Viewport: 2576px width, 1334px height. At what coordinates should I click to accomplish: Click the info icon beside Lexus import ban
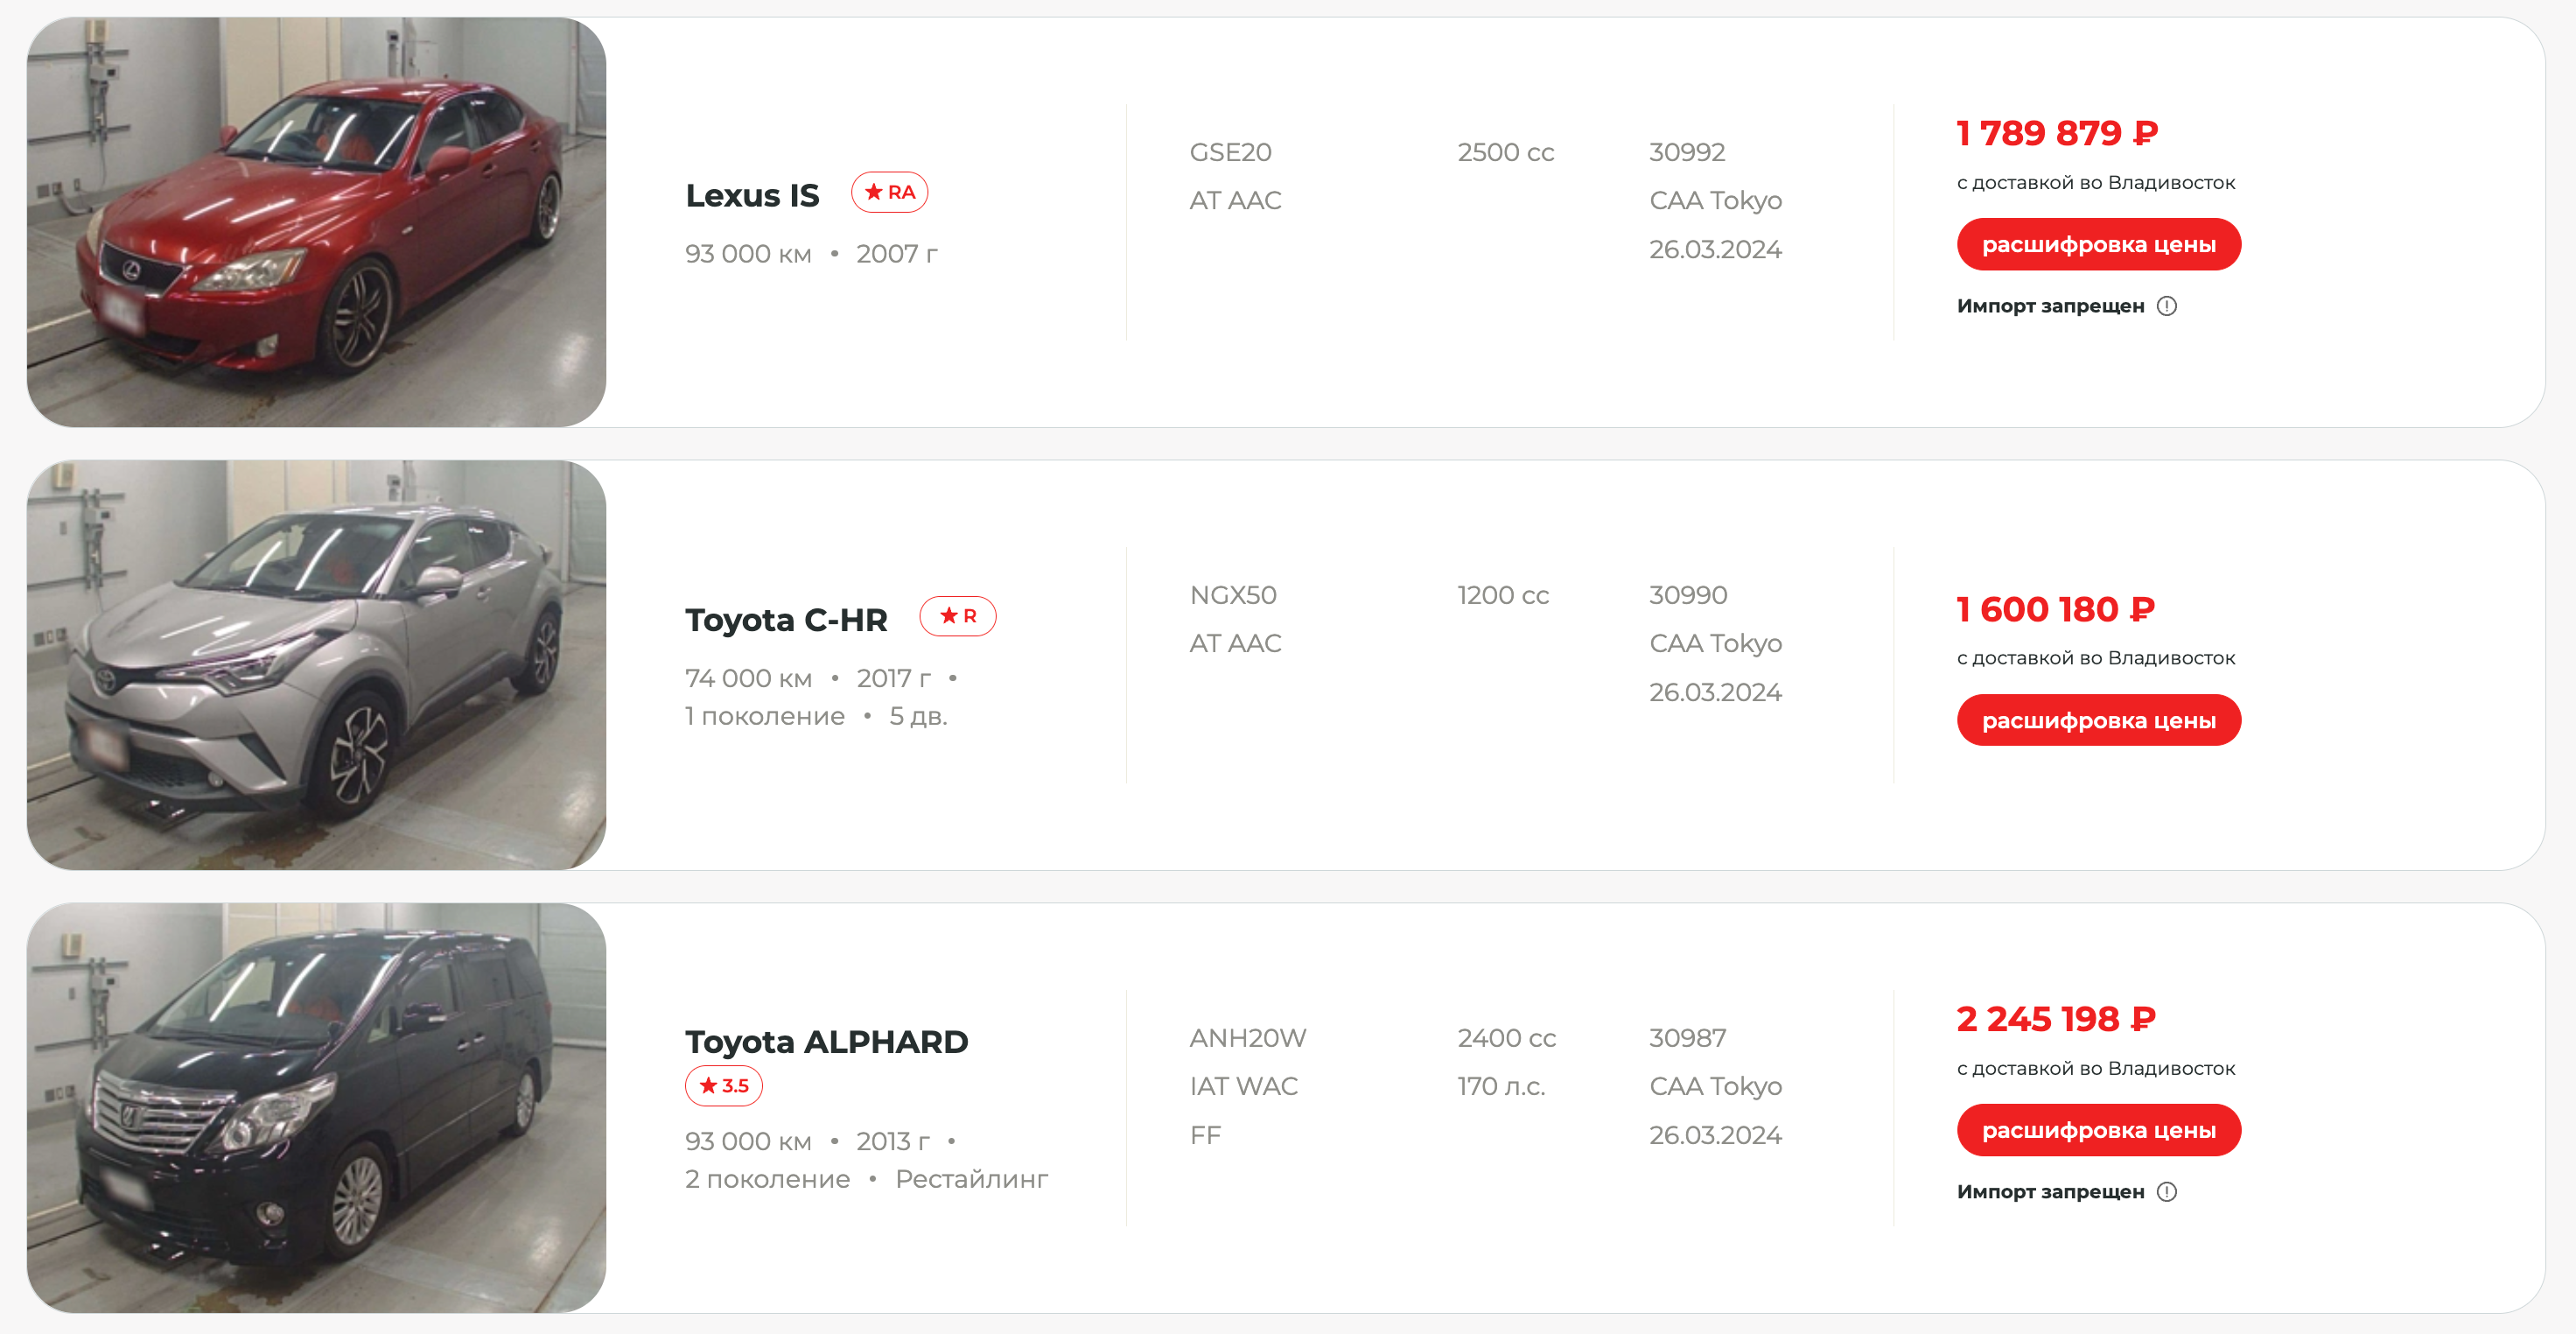[2166, 306]
